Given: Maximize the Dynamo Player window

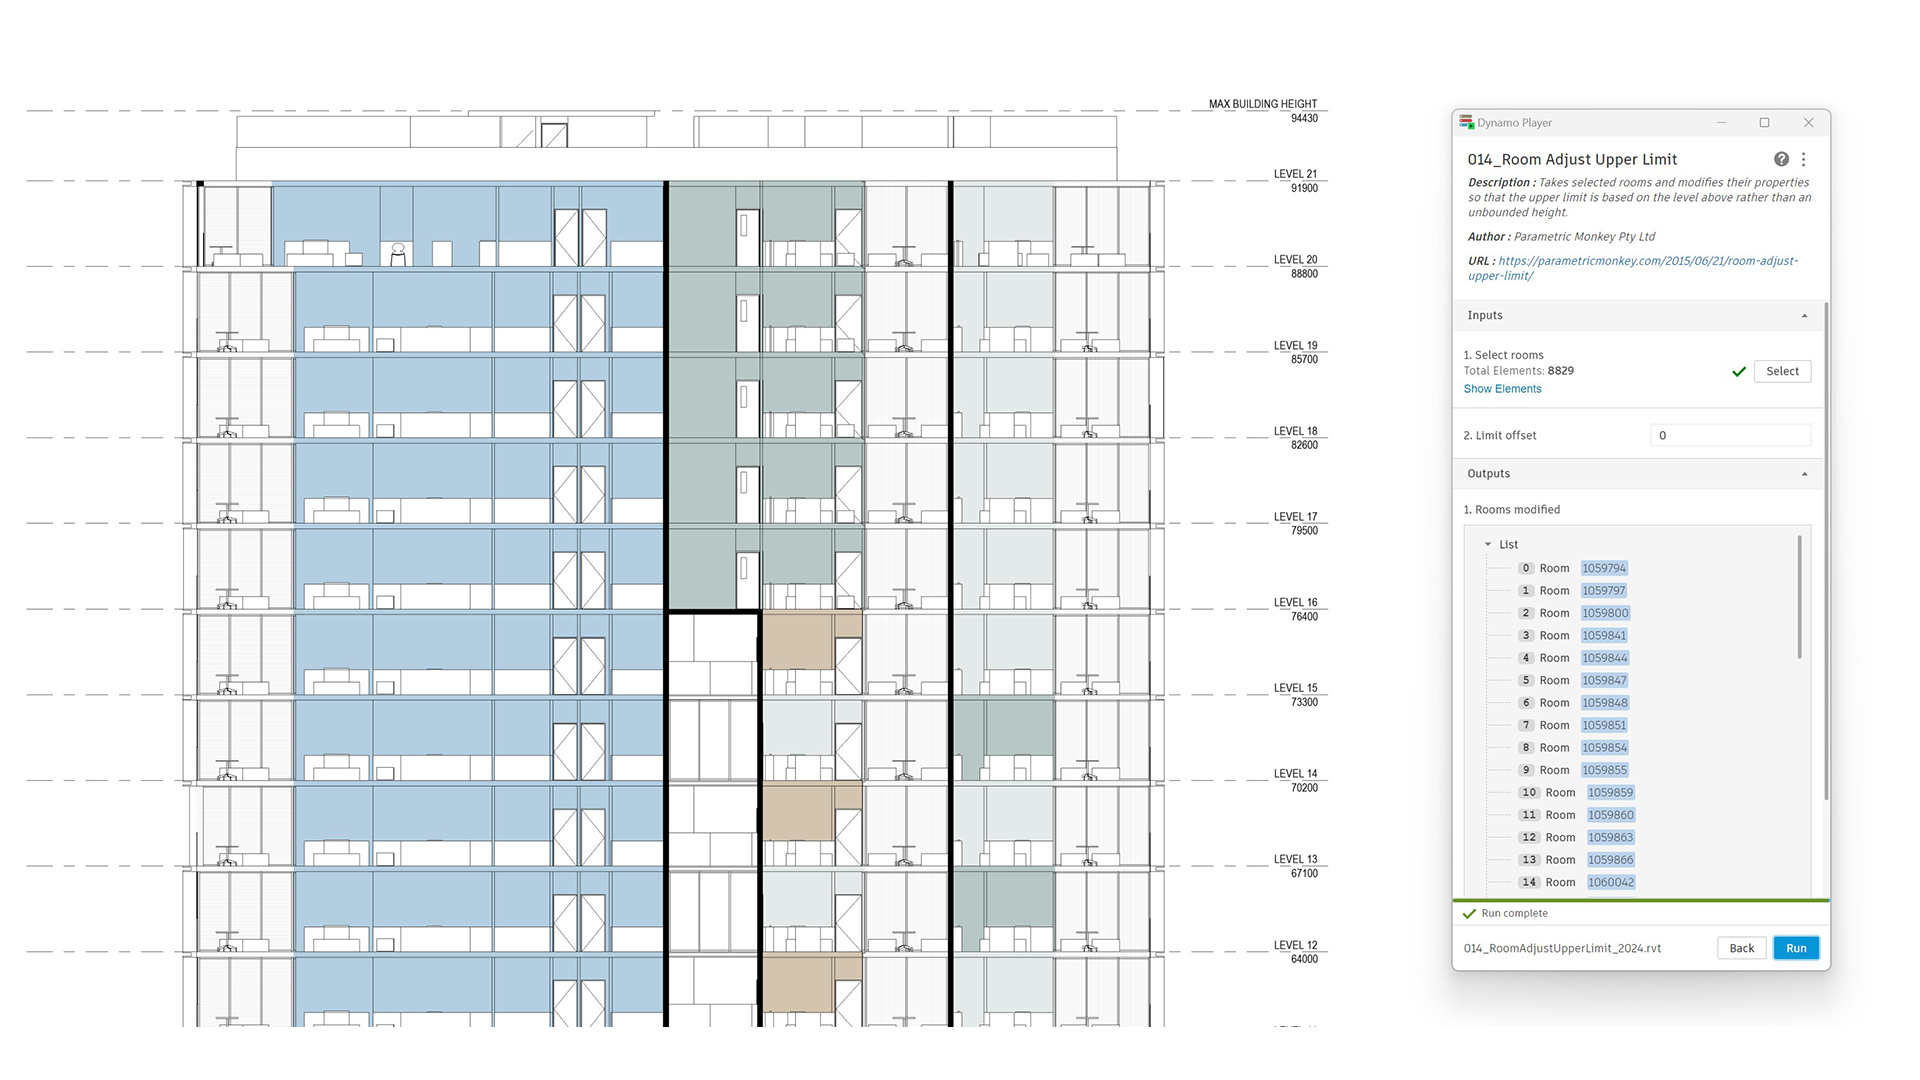Looking at the screenshot, I should [x=1764, y=123].
